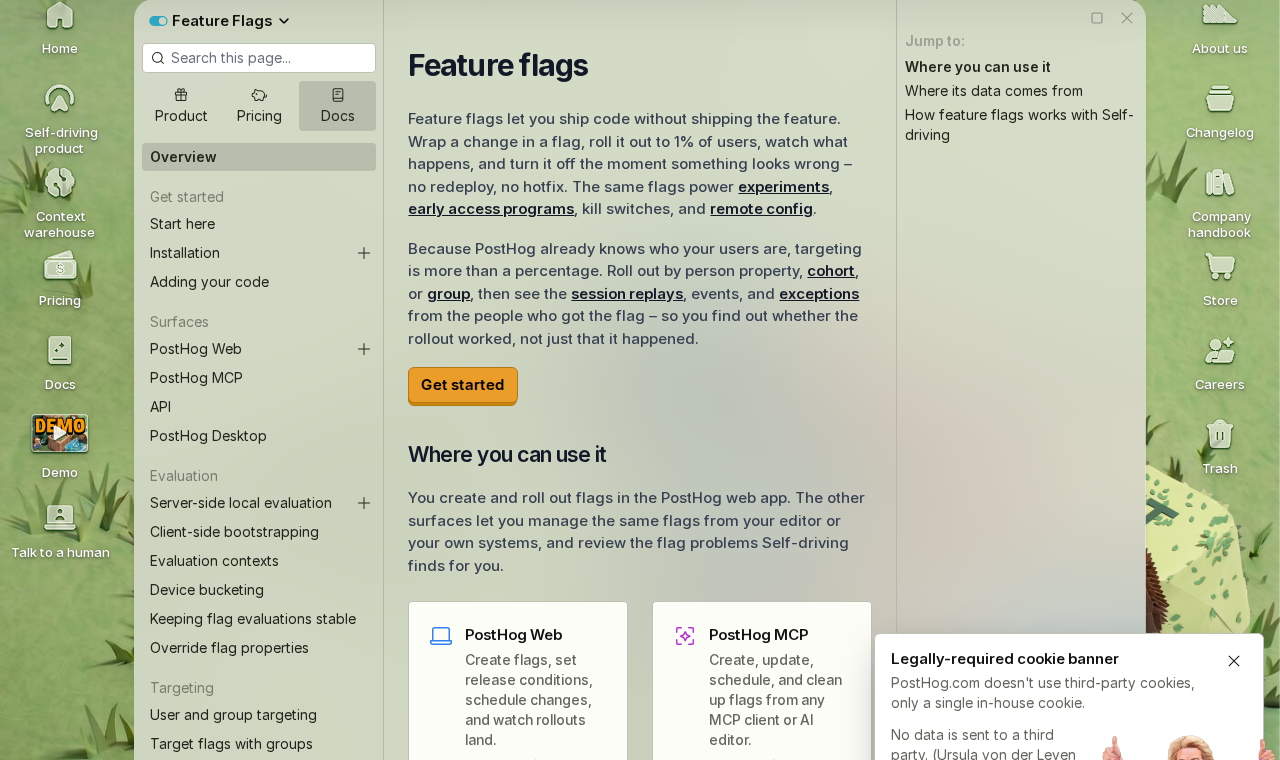Screen dimensions: 1280x760
Task: Play the Demo thumbnail
Action: 60,433
